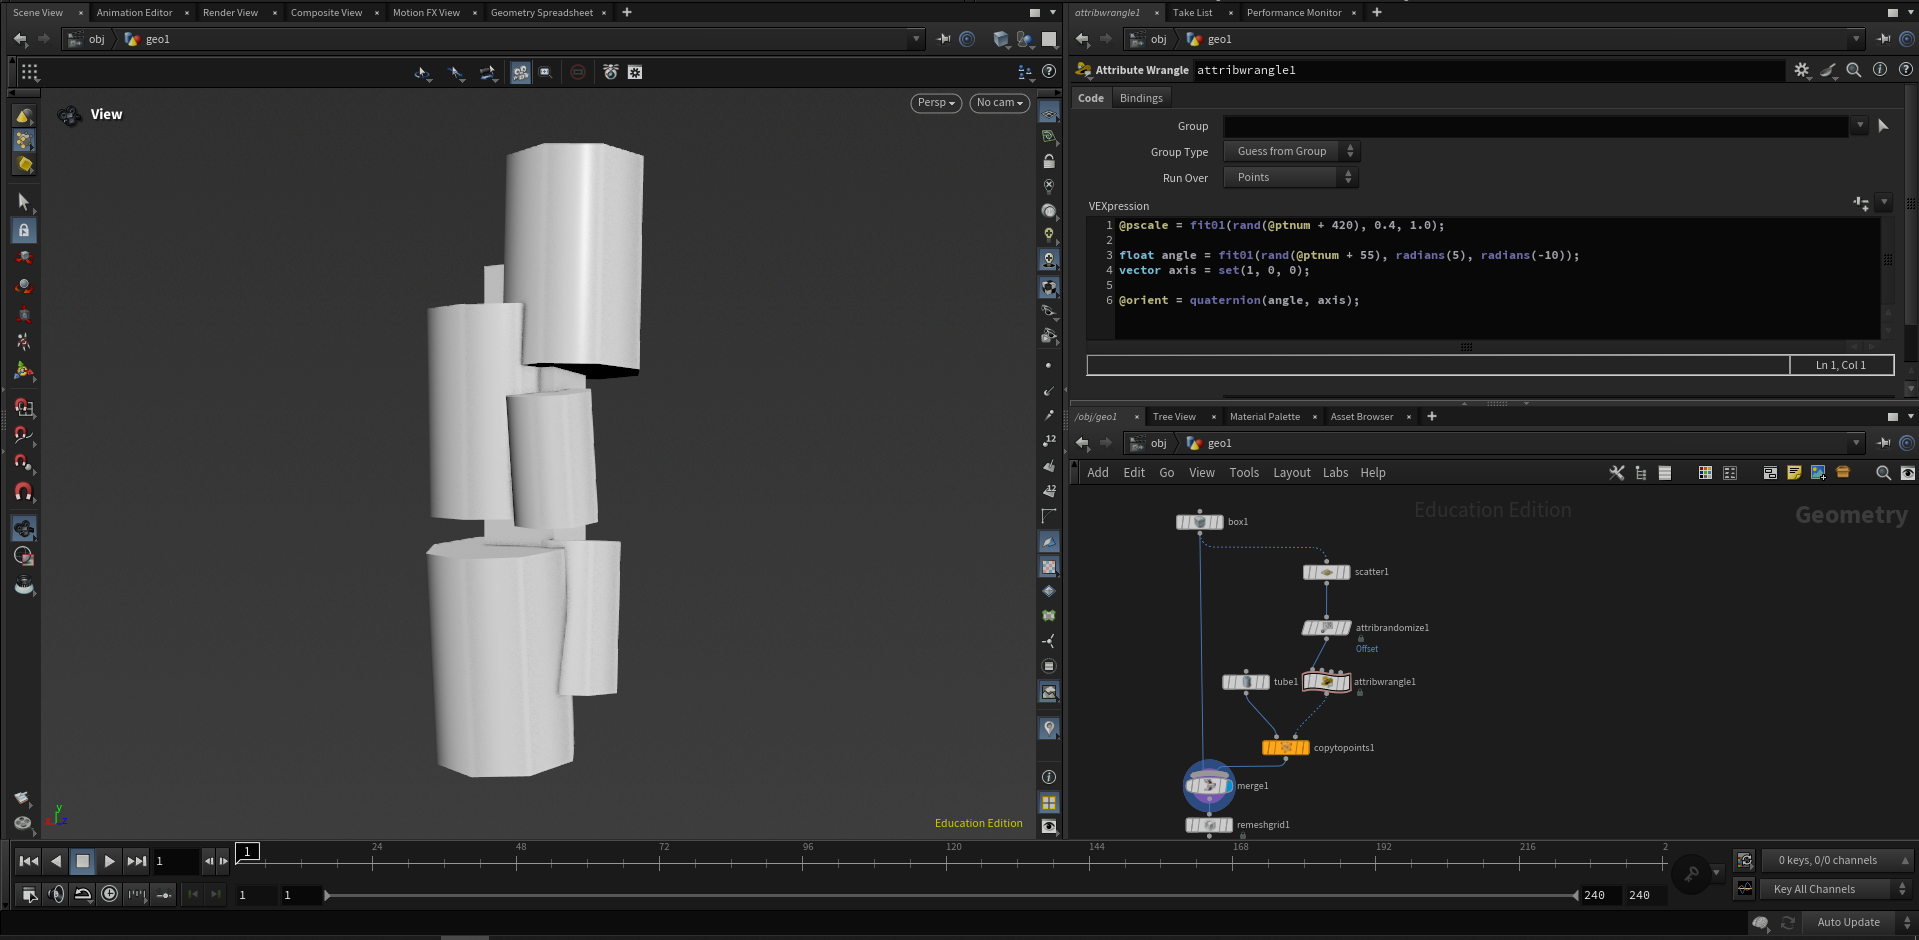Click the find node magnifier in network editor
The height and width of the screenshot is (940, 1919).
pos(1883,473)
